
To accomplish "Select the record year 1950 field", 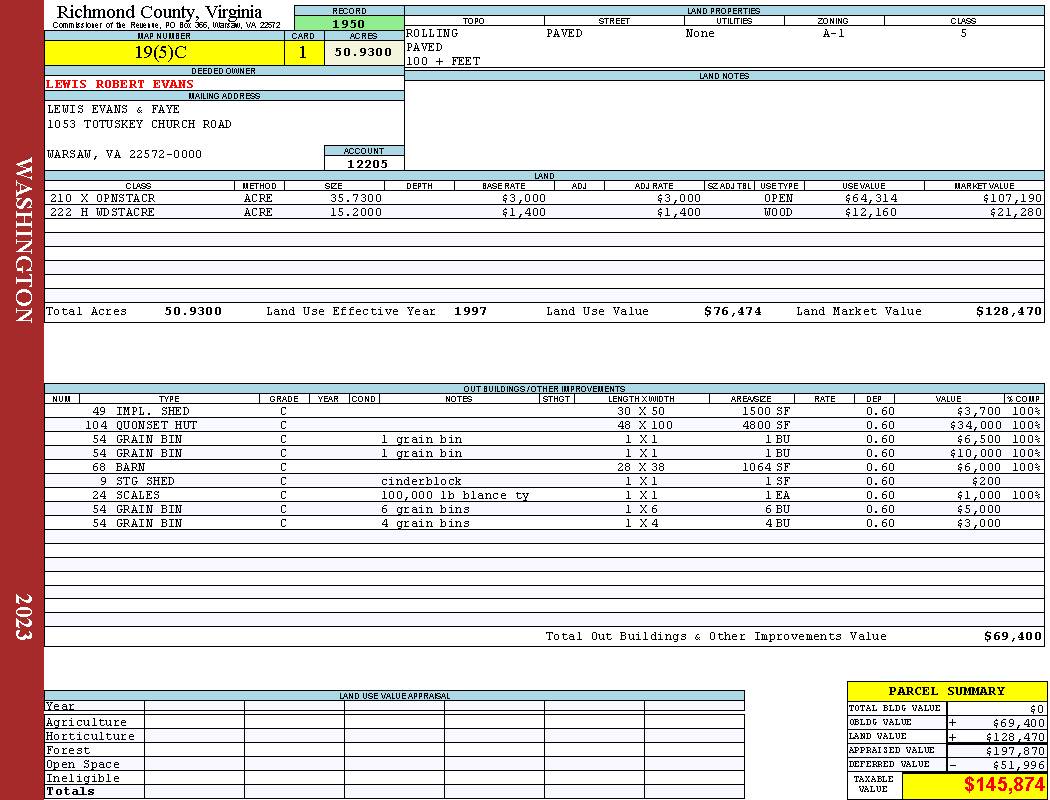I will pyautogui.click(x=349, y=24).
